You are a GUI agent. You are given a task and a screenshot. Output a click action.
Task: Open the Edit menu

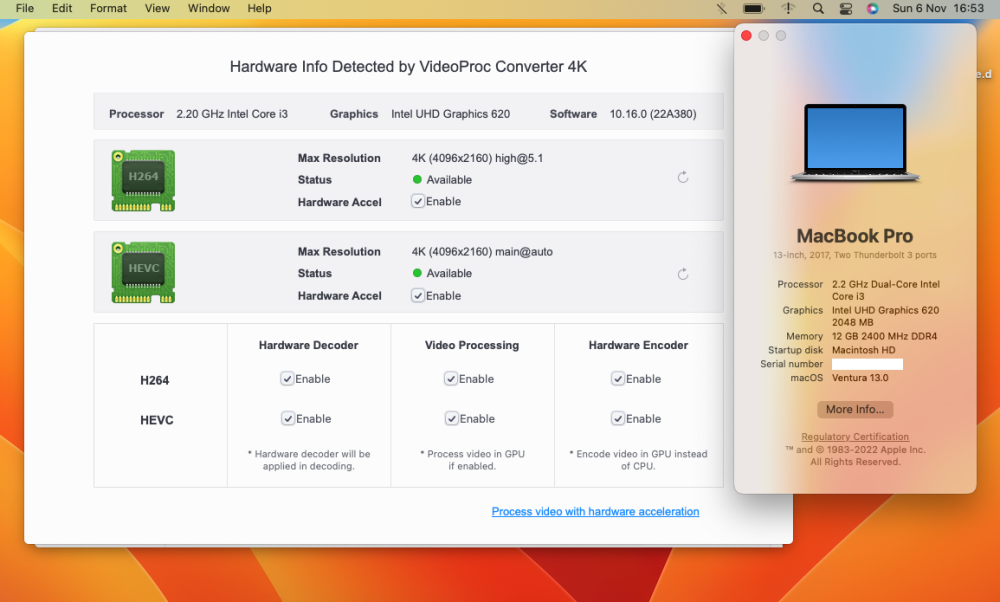click(x=62, y=8)
